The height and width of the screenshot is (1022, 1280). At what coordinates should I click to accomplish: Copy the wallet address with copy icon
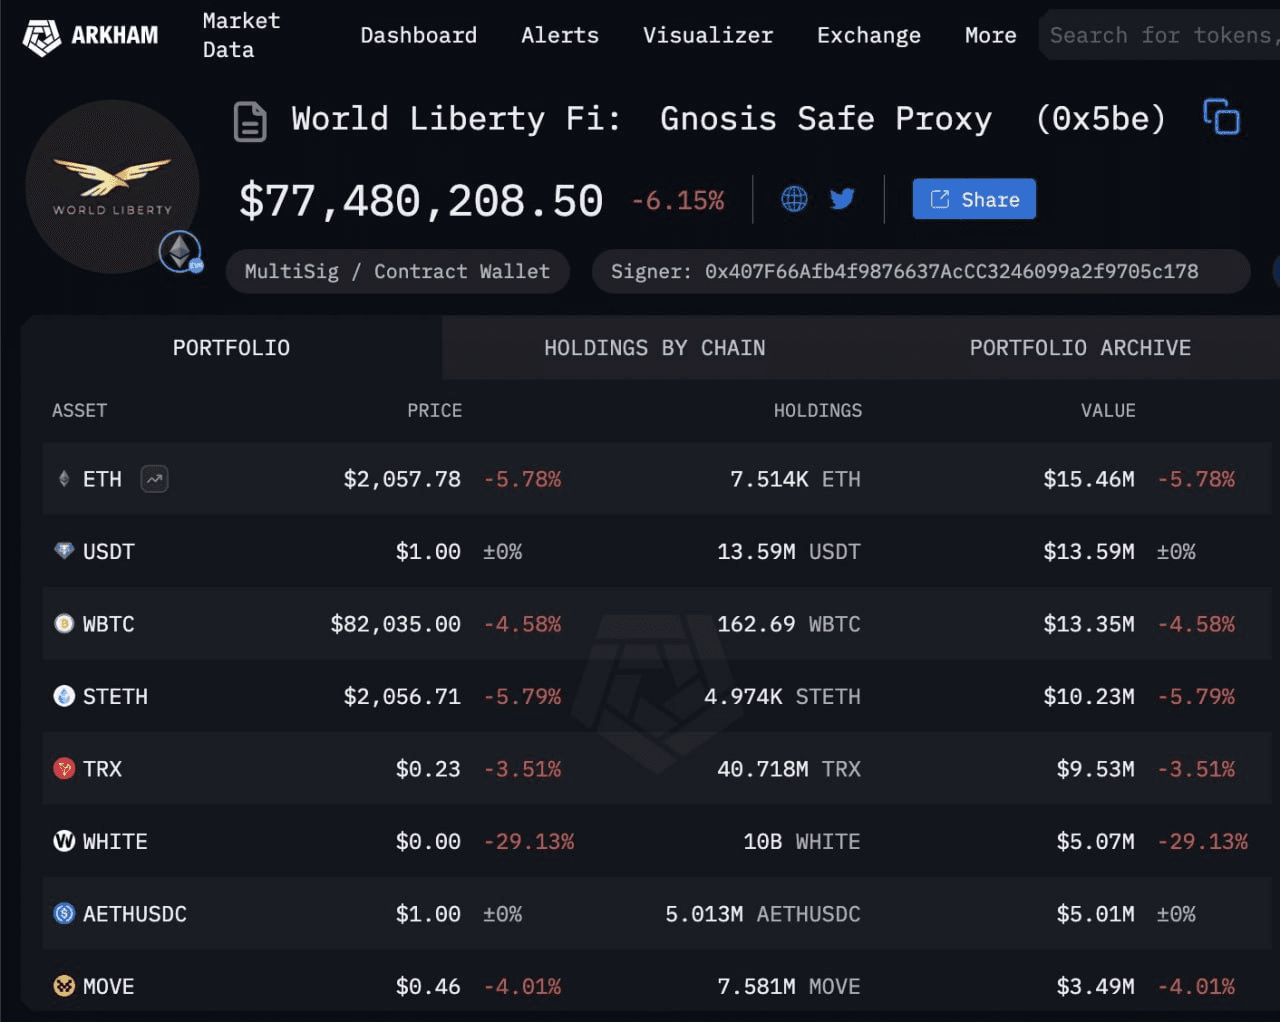(x=1221, y=117)
